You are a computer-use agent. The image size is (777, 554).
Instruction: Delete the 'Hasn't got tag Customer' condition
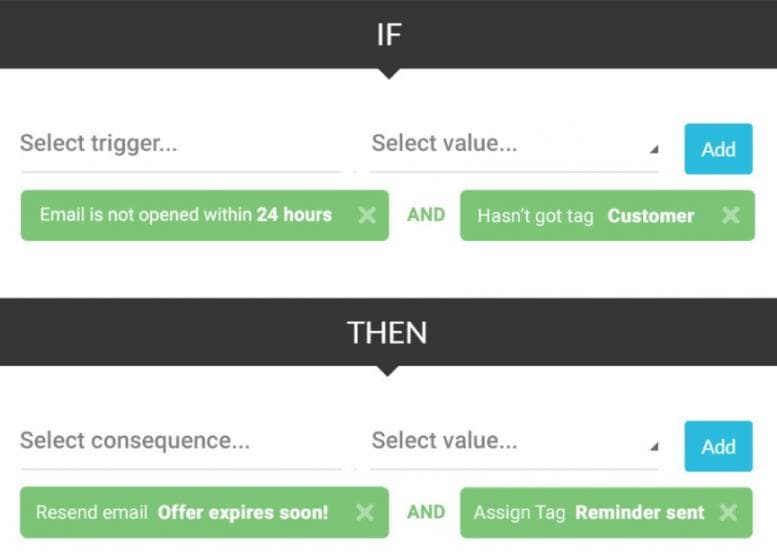click(731, 215)
